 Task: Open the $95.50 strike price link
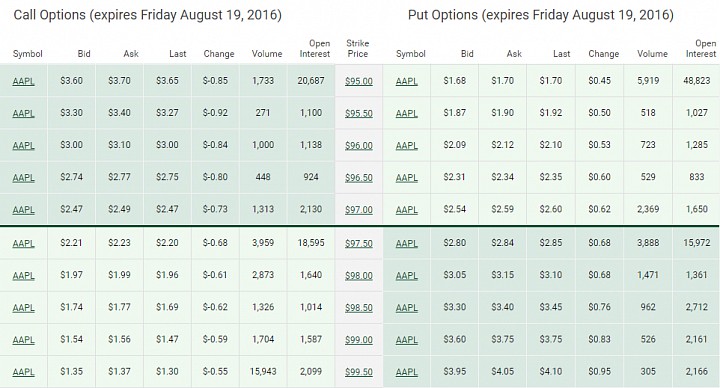pyautogui.click(x=359, y=113)
